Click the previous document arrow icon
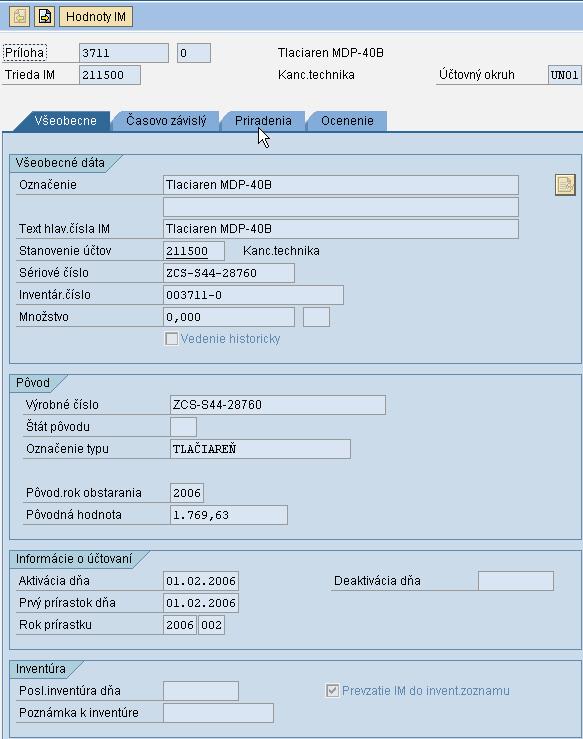This screenshot has height=739, width=583. pyautogui.click(x=19, y=16)
